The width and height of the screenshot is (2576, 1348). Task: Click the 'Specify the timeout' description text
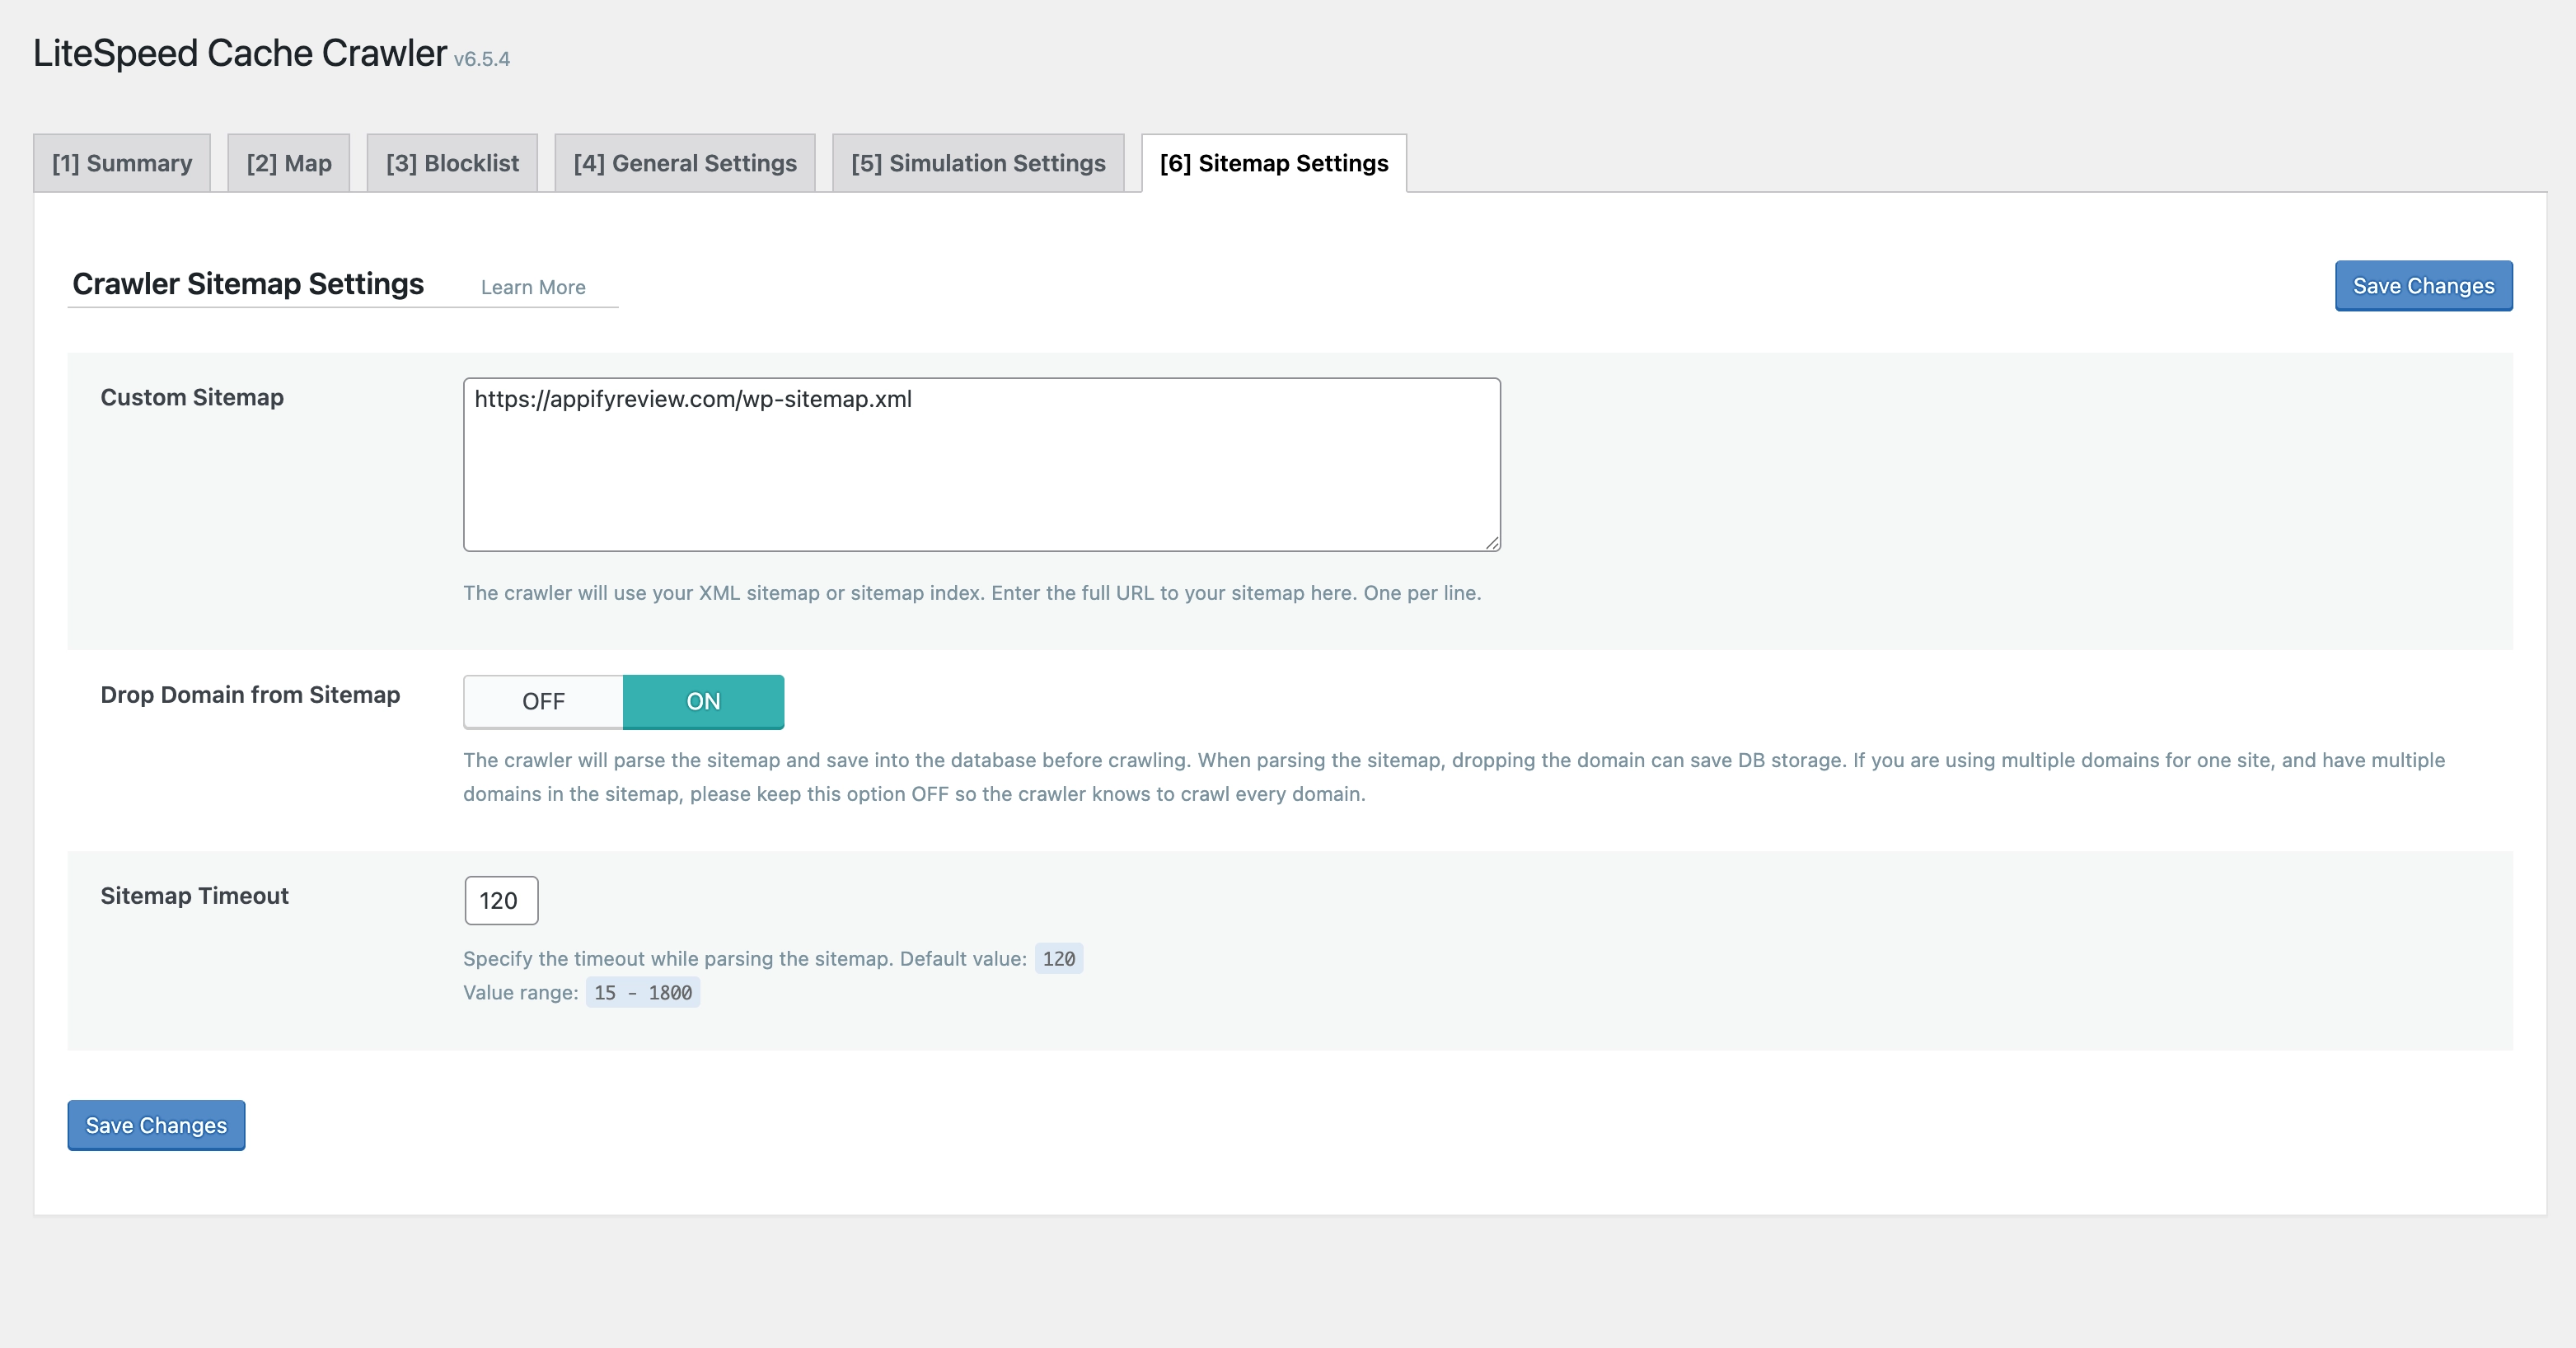point(745,958)
